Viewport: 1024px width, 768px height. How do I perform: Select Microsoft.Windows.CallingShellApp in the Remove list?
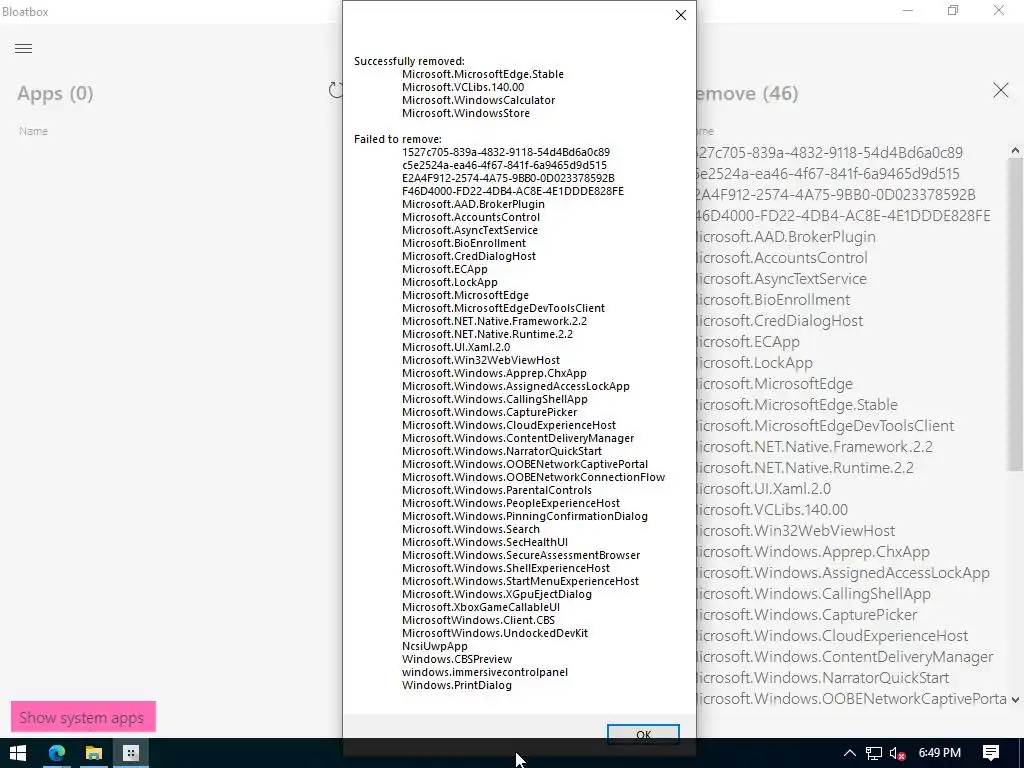coord(814,594)
